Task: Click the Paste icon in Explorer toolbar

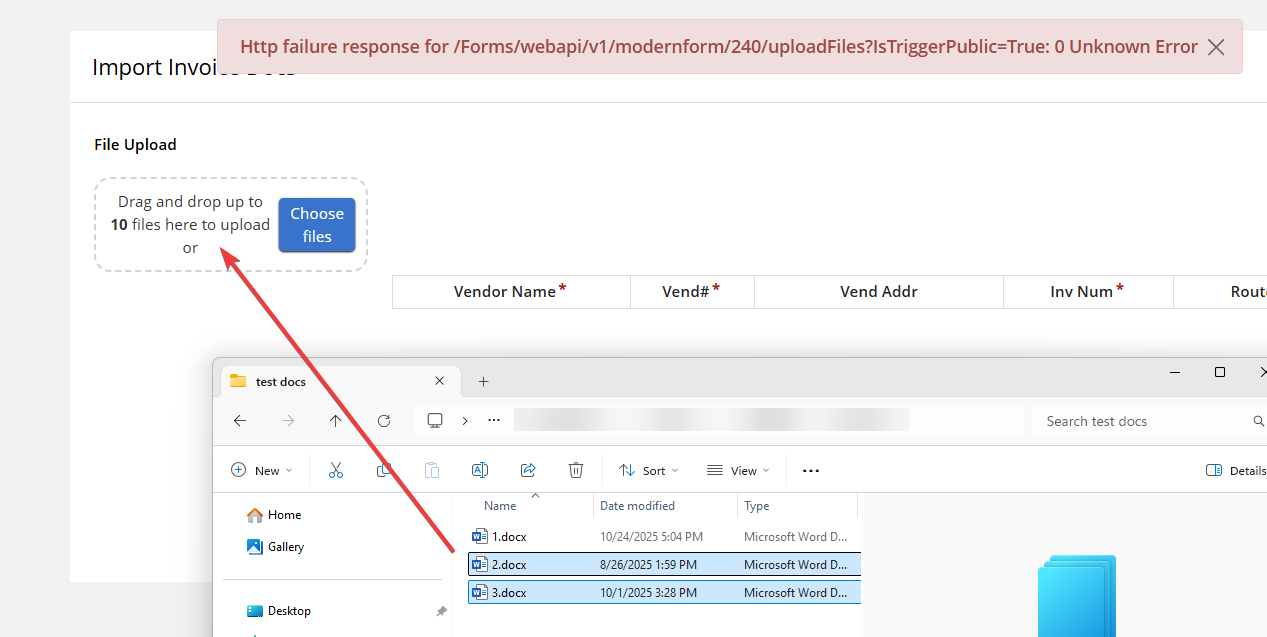Action: pyautogui.click(x=432, y=470)
